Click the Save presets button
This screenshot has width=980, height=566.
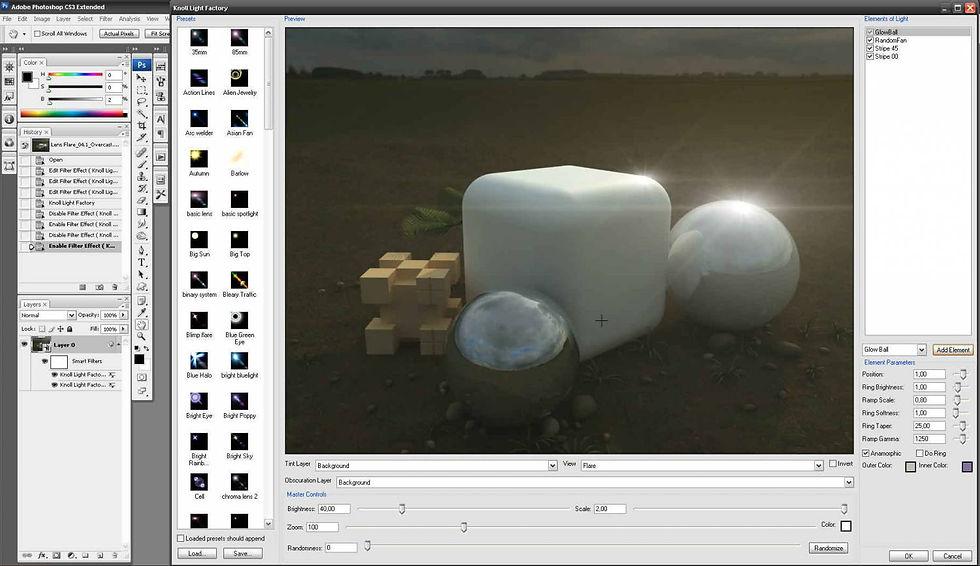pyautogui.click(x=242, y=554)
